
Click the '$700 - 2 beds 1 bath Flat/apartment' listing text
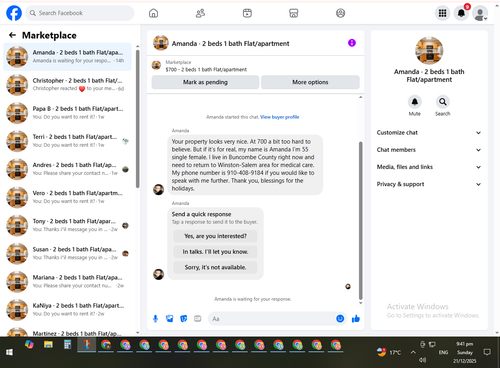(x=206, y=70)
